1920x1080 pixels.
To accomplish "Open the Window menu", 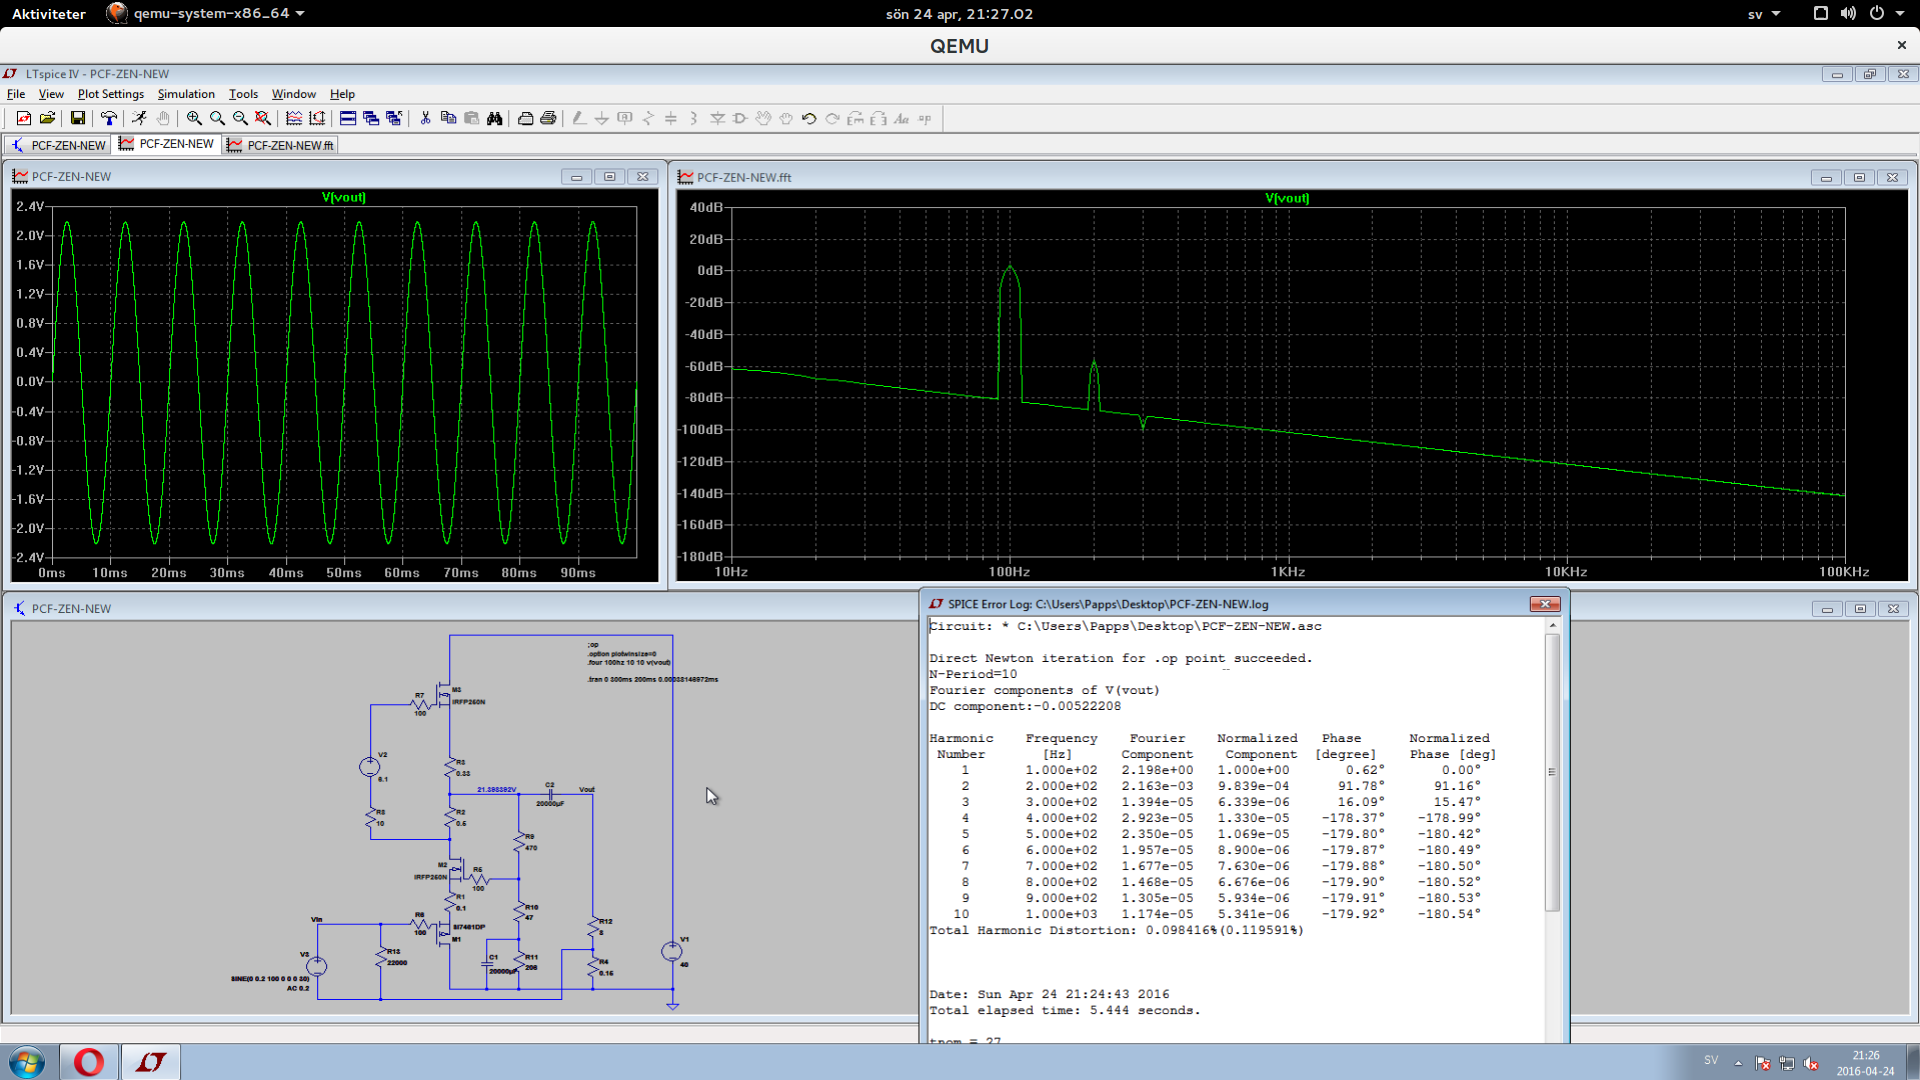I will (x=294, y=94).
